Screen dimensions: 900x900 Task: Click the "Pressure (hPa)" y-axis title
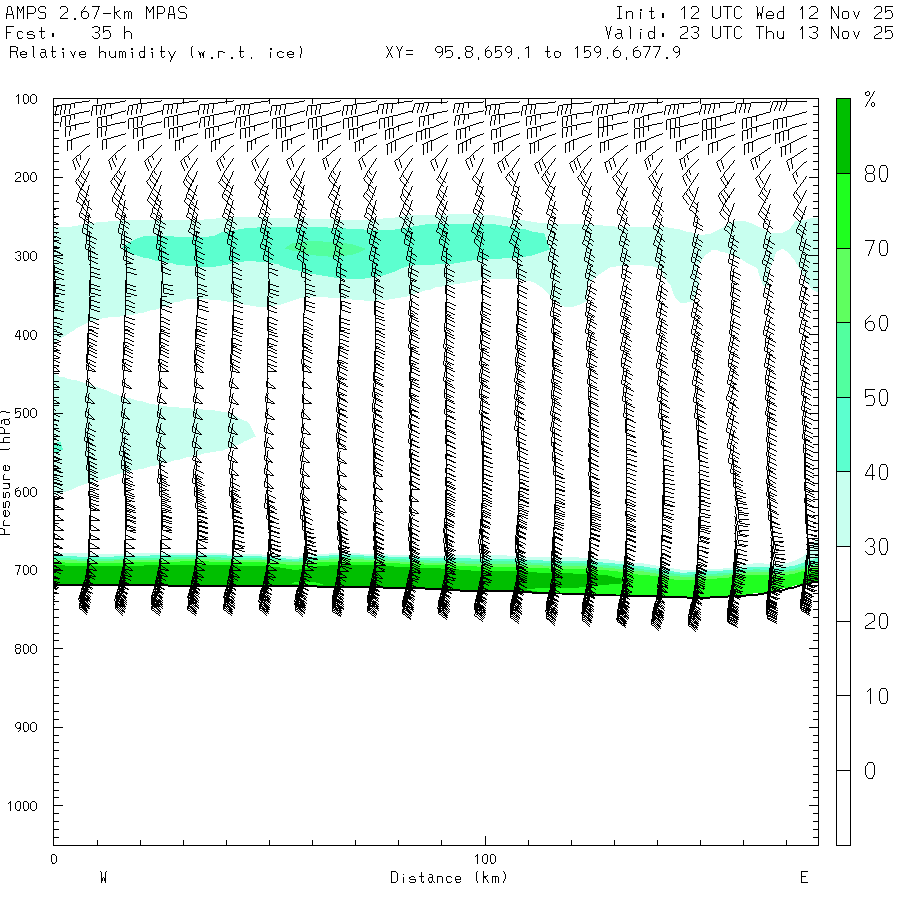[6, 470]
